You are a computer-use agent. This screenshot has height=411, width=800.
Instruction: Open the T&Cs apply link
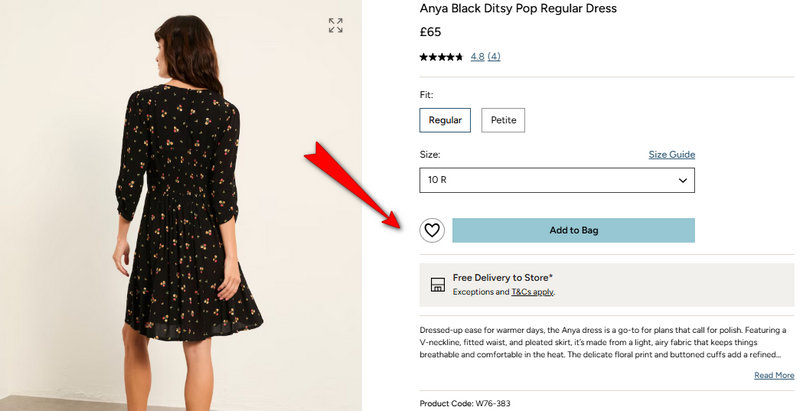click(x=532, y=292)
